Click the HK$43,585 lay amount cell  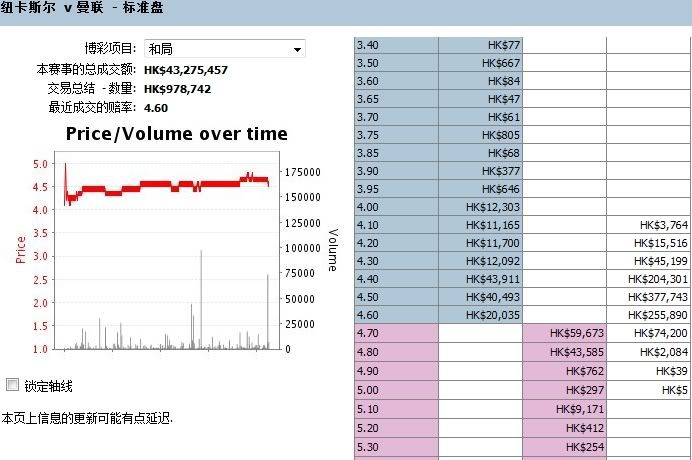click(x=564, y=351)
